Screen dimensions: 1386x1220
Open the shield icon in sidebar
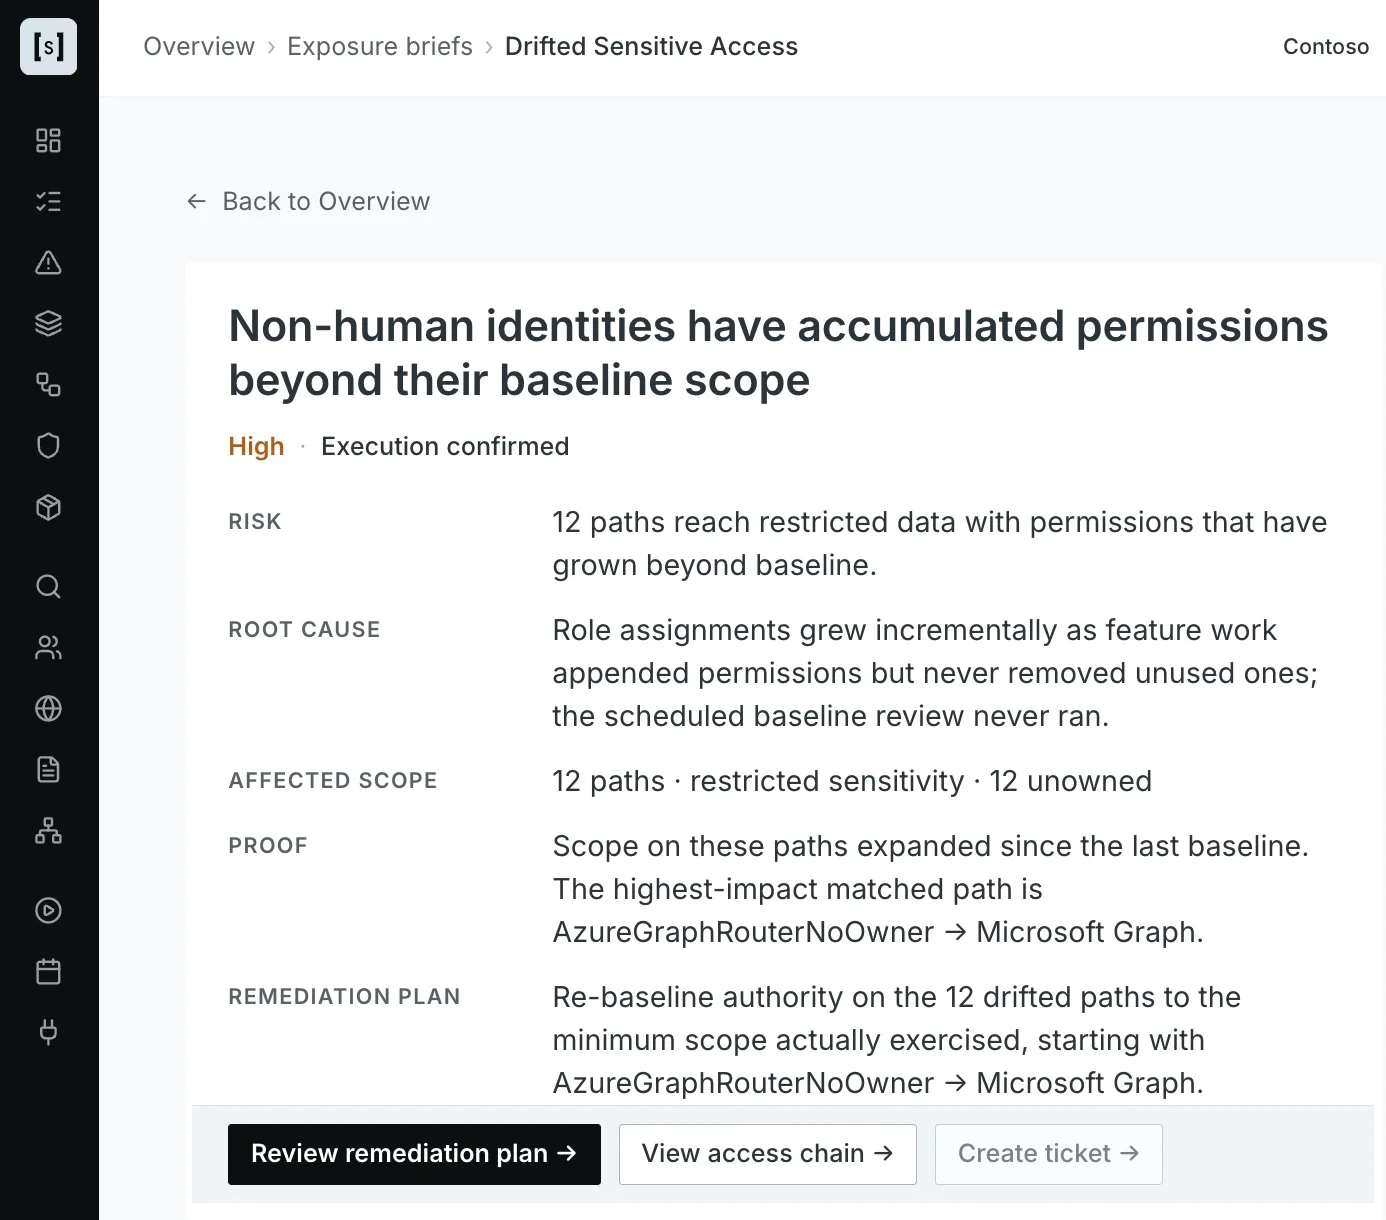tap(48, 445)
